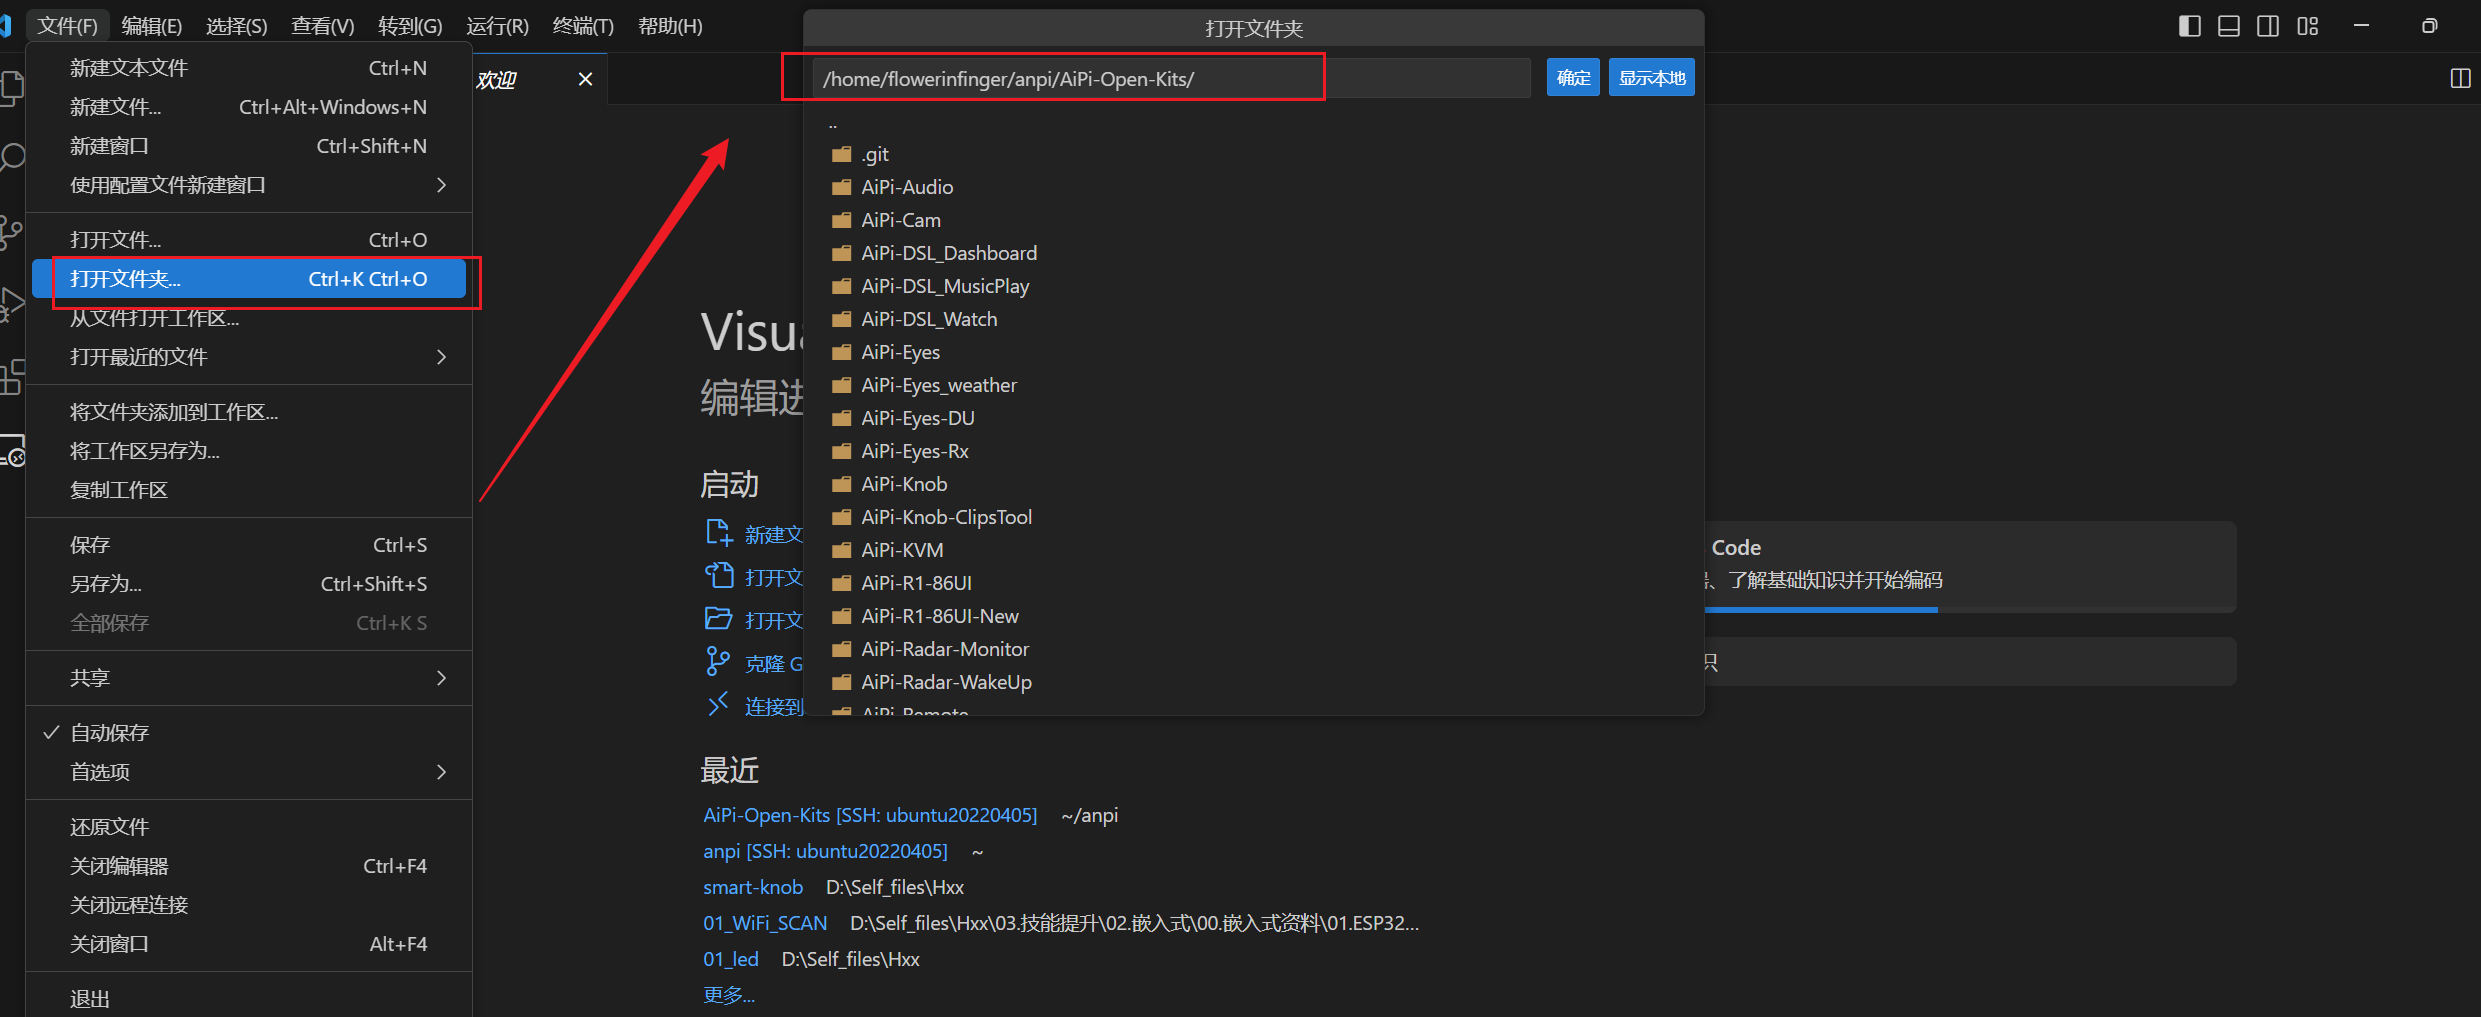The image size is (2481, 1017).
Task: Open the Source Control activity bar icon
Action: pyautogui.click(x=11, y=232)
